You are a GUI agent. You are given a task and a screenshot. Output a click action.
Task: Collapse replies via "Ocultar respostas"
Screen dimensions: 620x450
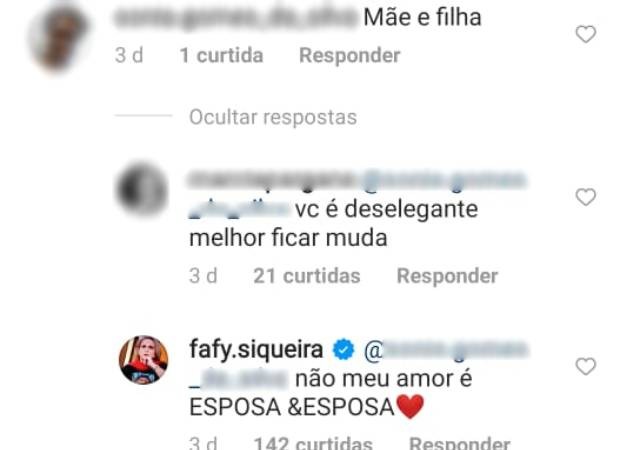(x=273, y=117)
